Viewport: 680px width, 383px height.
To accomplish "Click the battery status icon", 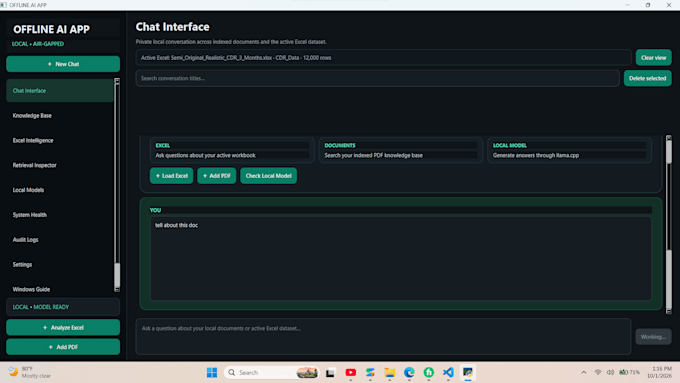I will click(x=629, y=372).
